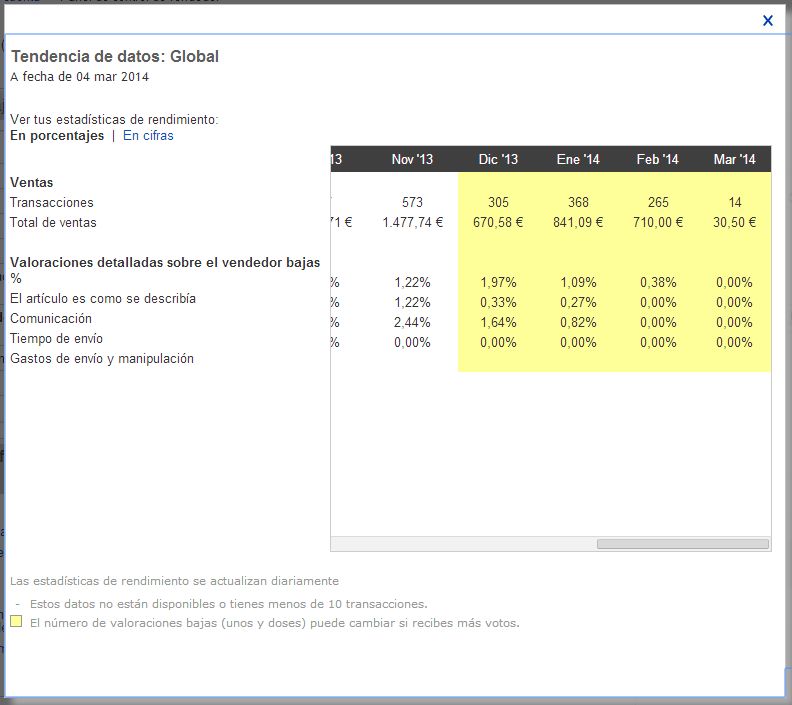Click the Gastos de envío y manipulación label

[101, 359]
